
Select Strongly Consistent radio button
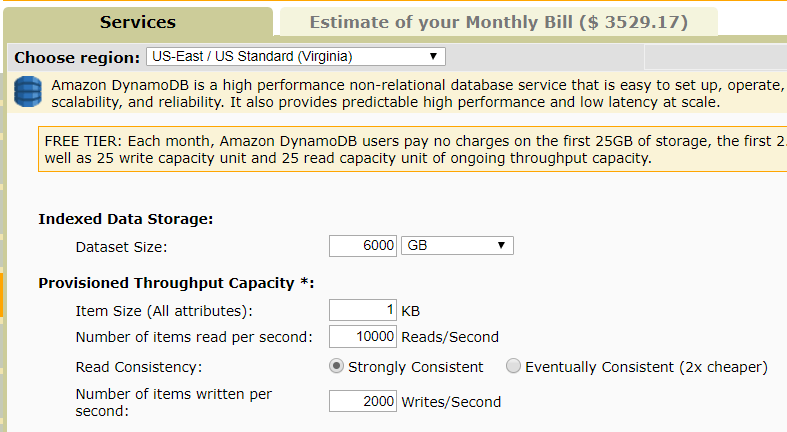[x=336, y=366]
